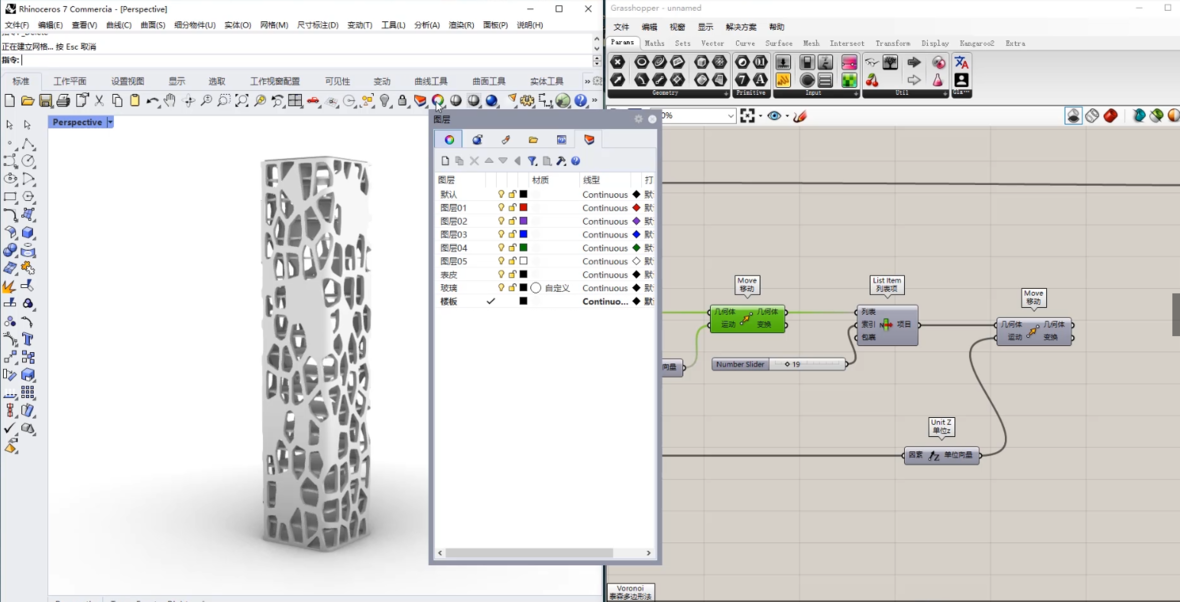Click the cherry icon in Util group
This screenshot has height=602, width=1180.
pyautogui.click(x=871, y=79)
